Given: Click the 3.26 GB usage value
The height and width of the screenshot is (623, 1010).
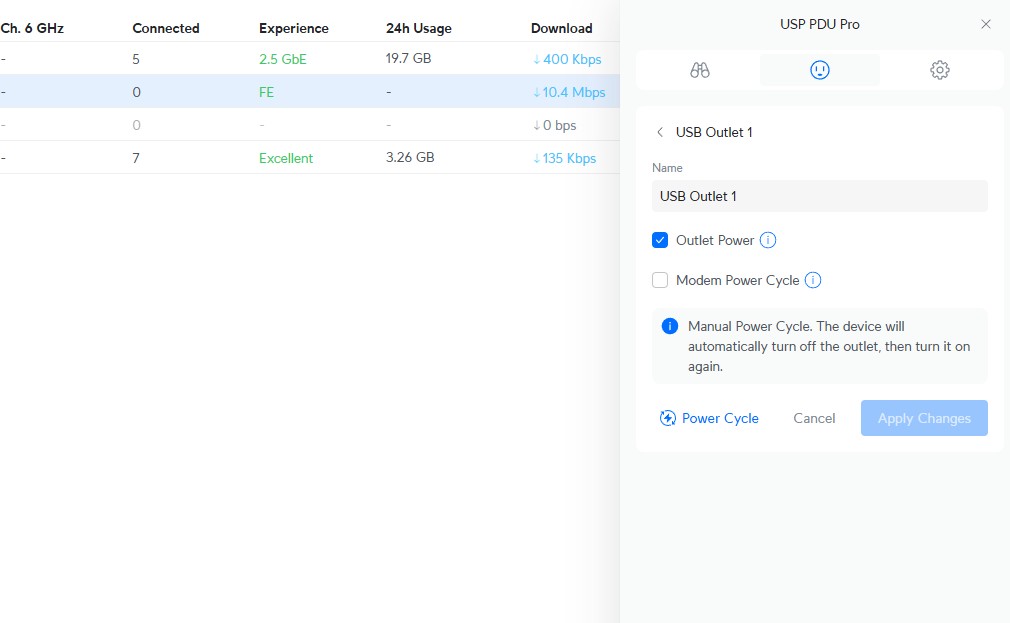Looking at the screenshot, I should (x=410, y=158).
